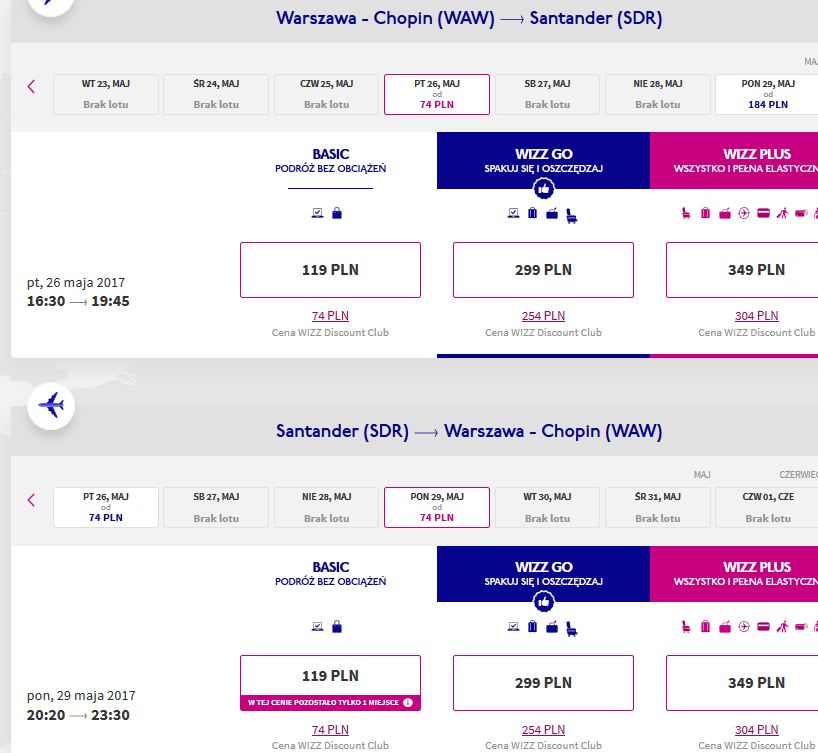Screen dimensions: 818x753
Task: Click return WIZZ PLUS airport check-in plane icon
Action: (744, 626)
